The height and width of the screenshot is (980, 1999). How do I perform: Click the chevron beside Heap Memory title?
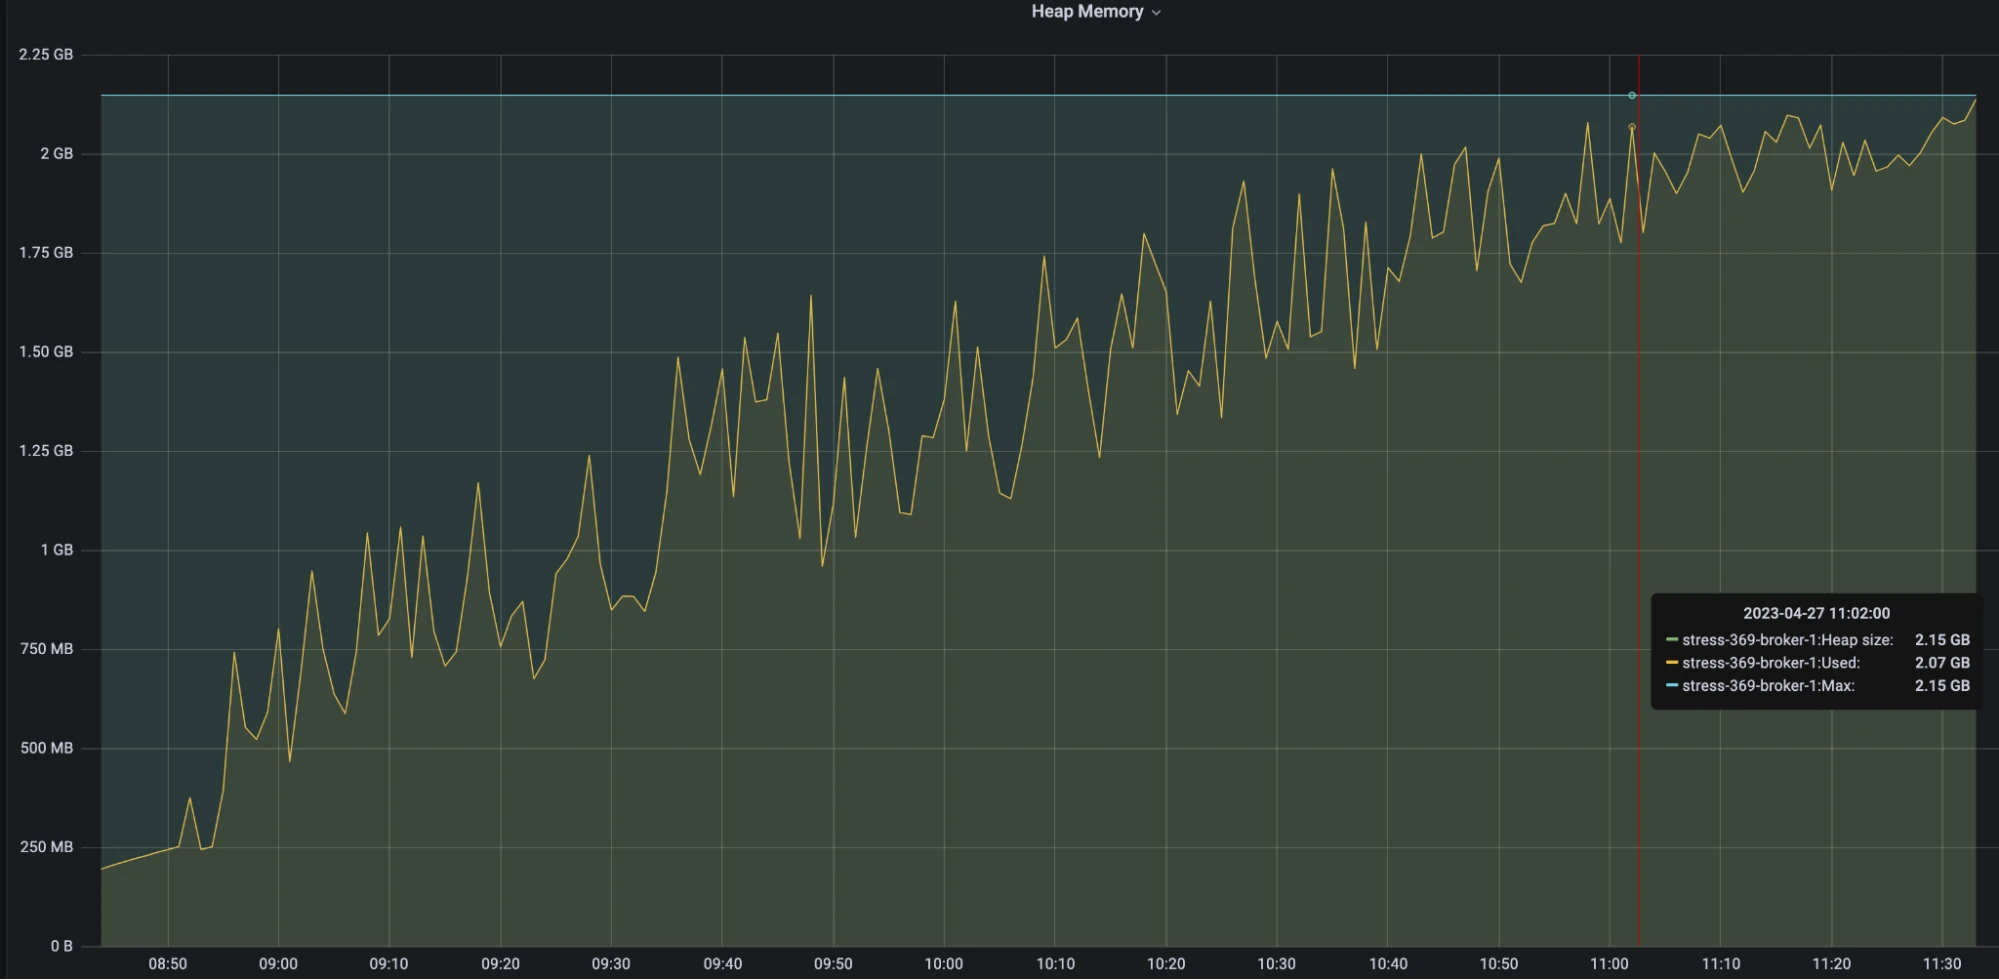click(x=1157, y=13)
